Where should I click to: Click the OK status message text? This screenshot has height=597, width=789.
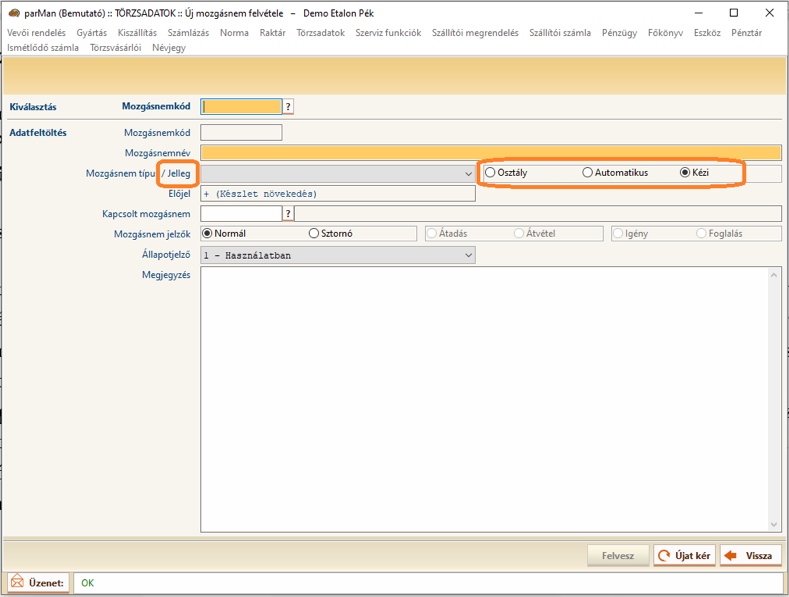(x=88, y=583)
